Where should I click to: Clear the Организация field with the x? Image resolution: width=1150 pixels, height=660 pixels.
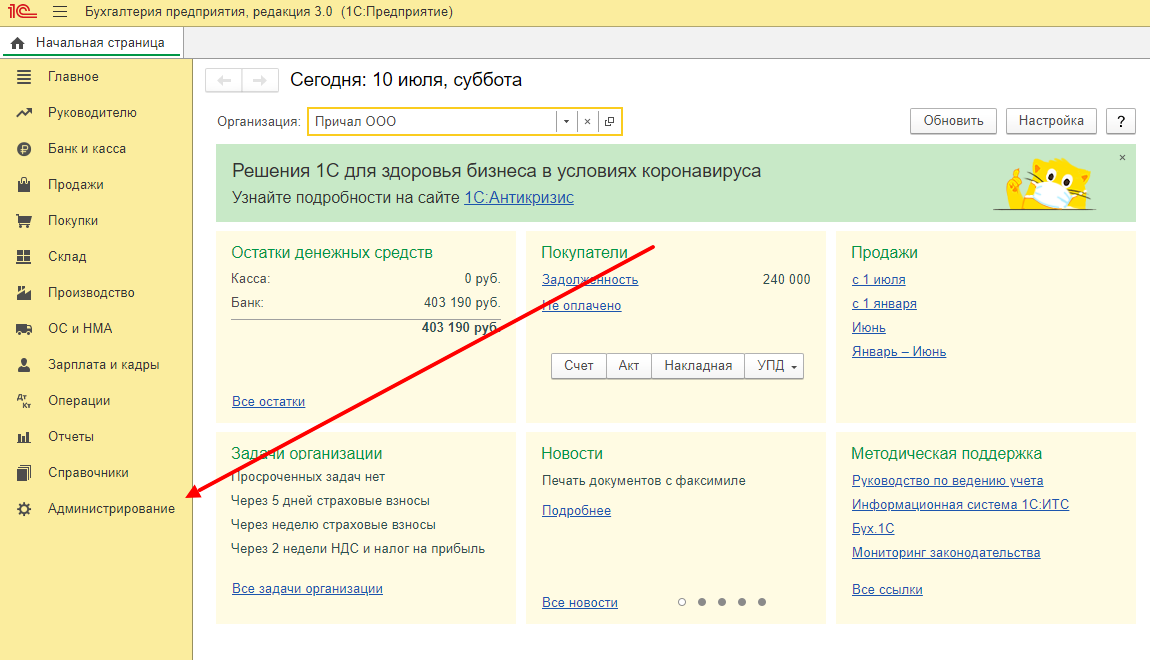pos(587,122)
